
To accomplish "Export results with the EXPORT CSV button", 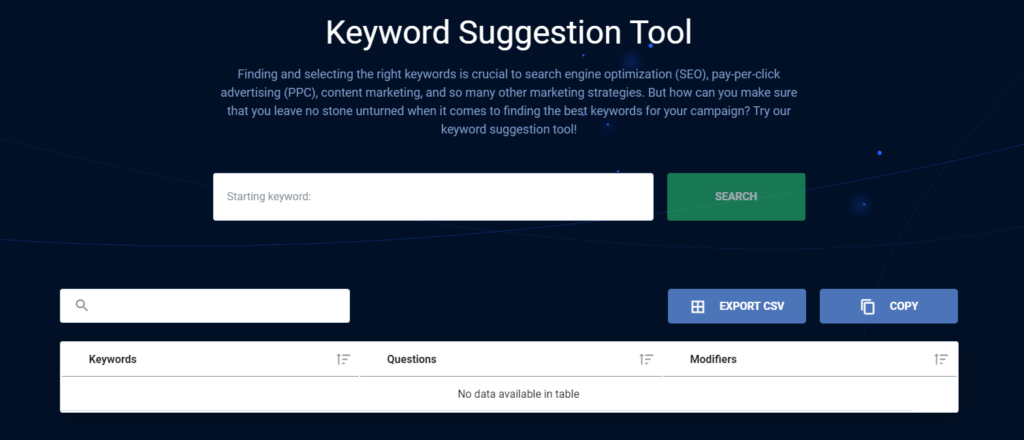I will pos(737,306).
